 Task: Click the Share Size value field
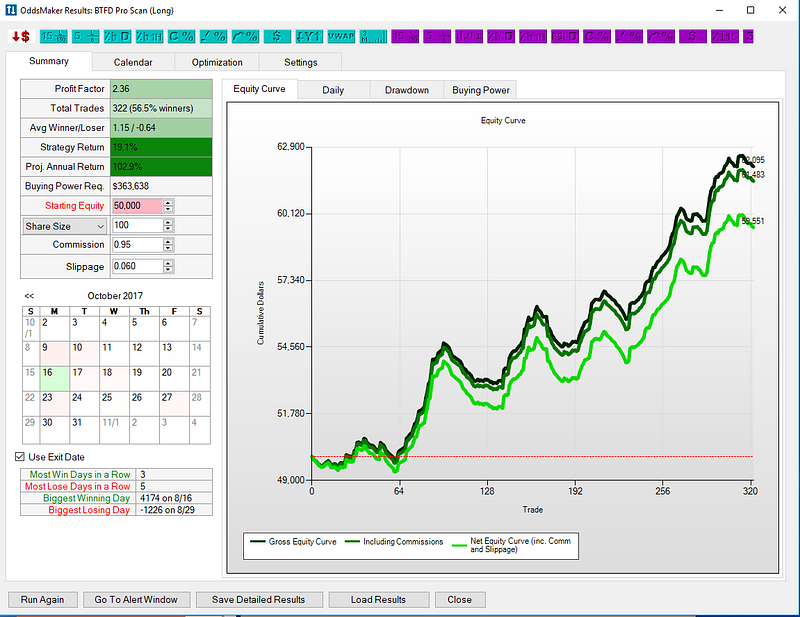137,225
